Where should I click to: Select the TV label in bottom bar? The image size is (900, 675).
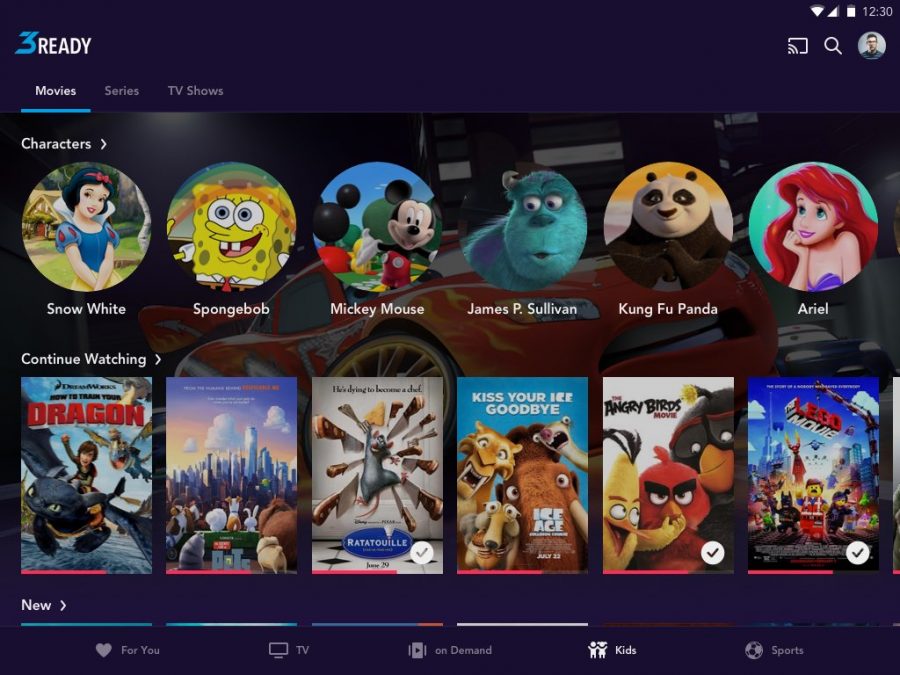tap(302, 650)
